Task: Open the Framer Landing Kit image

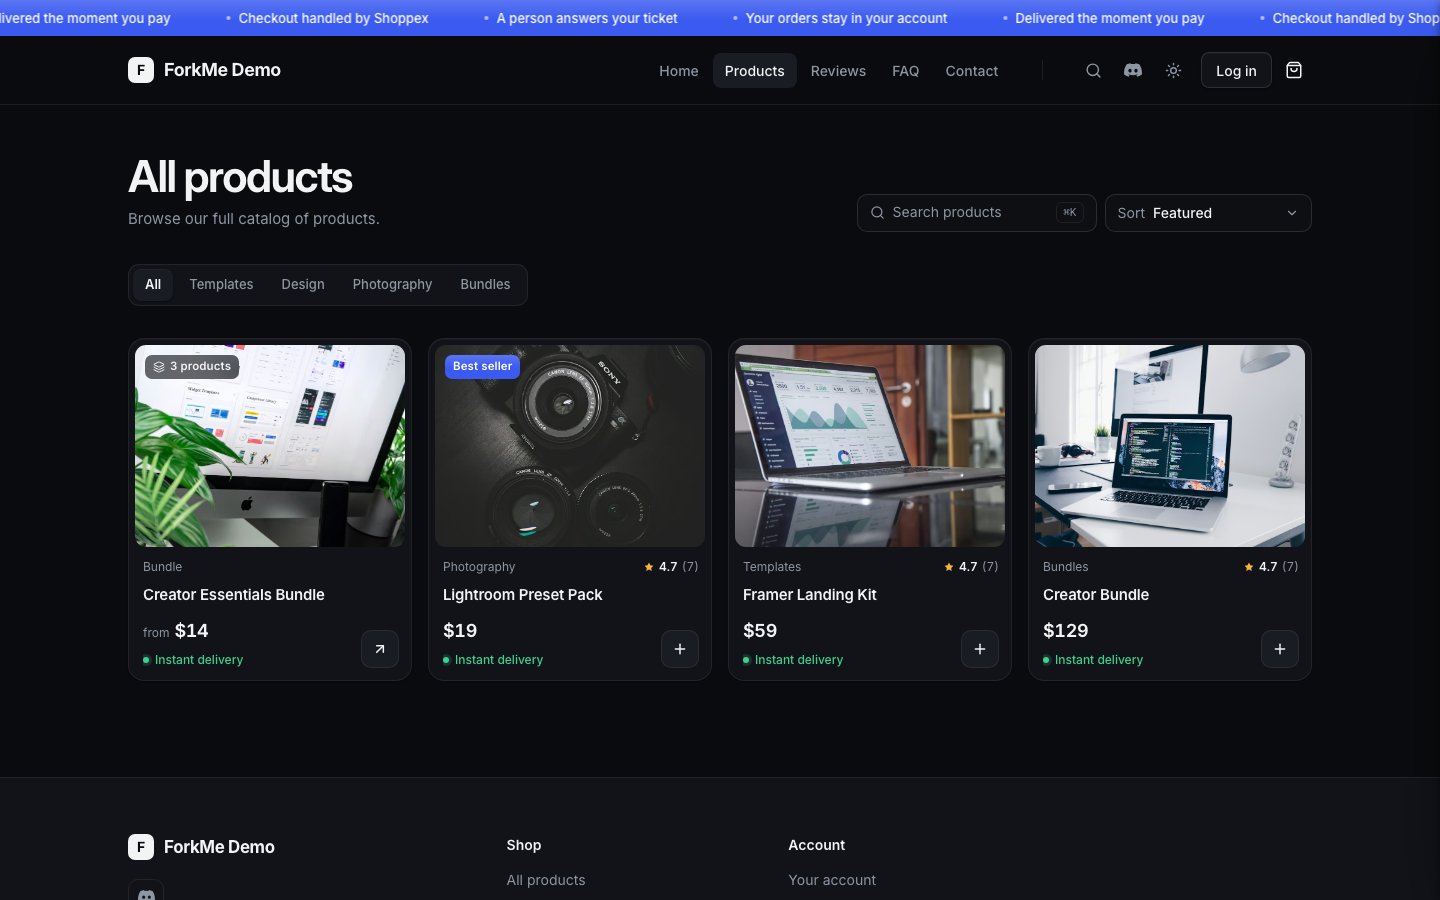Action: coord(870,446)
